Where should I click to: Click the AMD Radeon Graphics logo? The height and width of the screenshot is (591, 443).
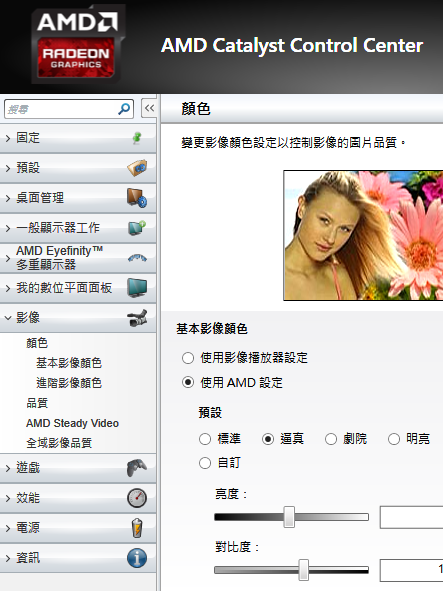(78, 44)
